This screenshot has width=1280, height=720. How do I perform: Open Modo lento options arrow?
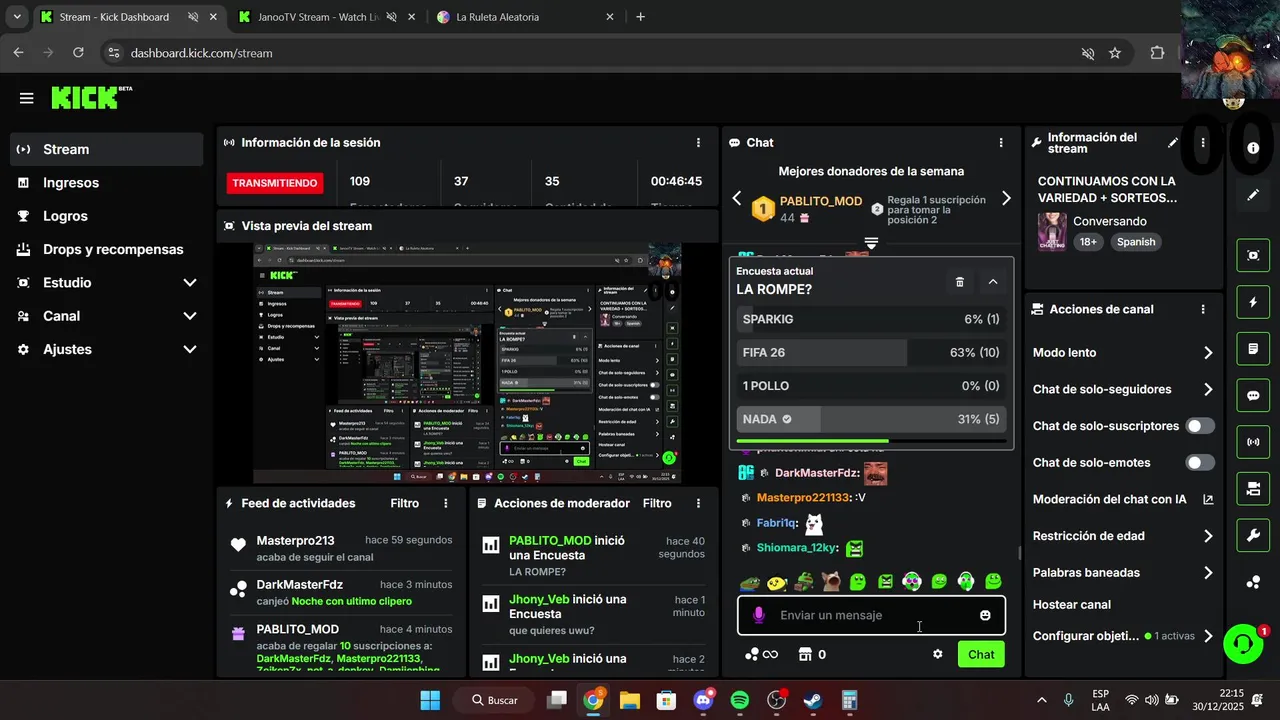click(1208, 353)
